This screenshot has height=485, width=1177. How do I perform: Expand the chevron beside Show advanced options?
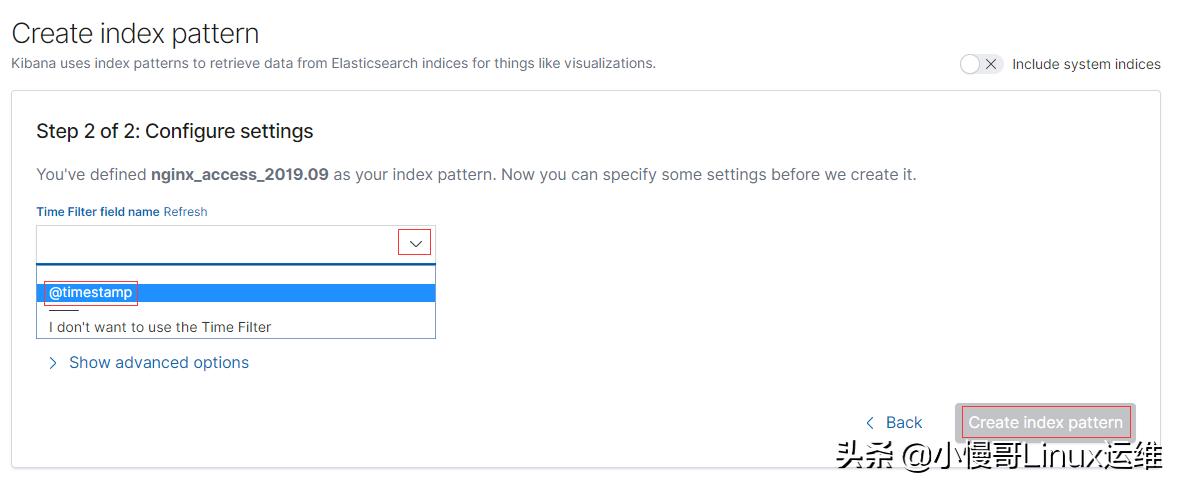[53, 363]
